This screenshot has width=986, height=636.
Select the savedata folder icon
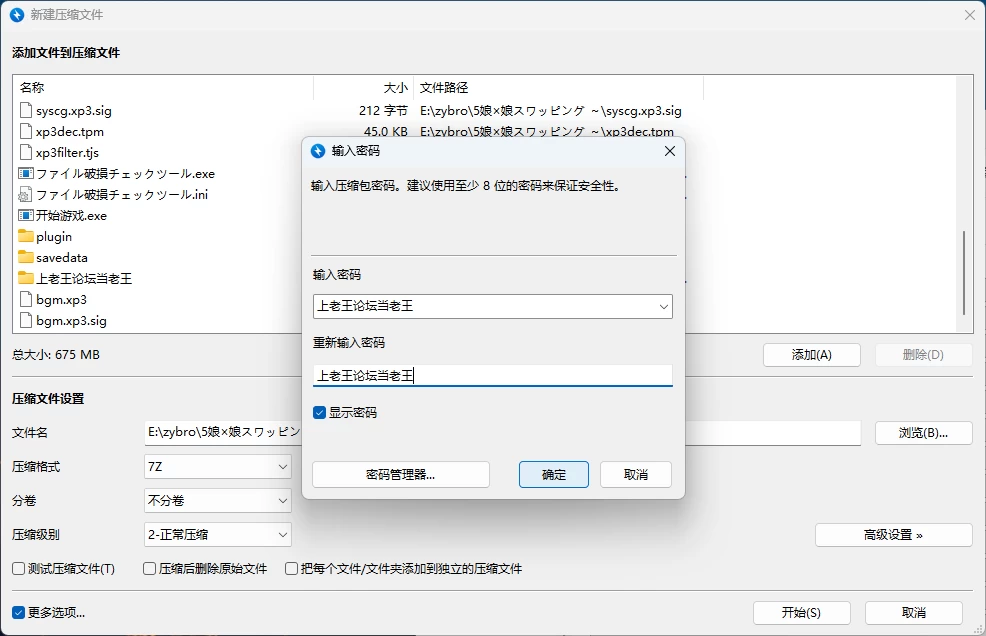tap(26, 257)
